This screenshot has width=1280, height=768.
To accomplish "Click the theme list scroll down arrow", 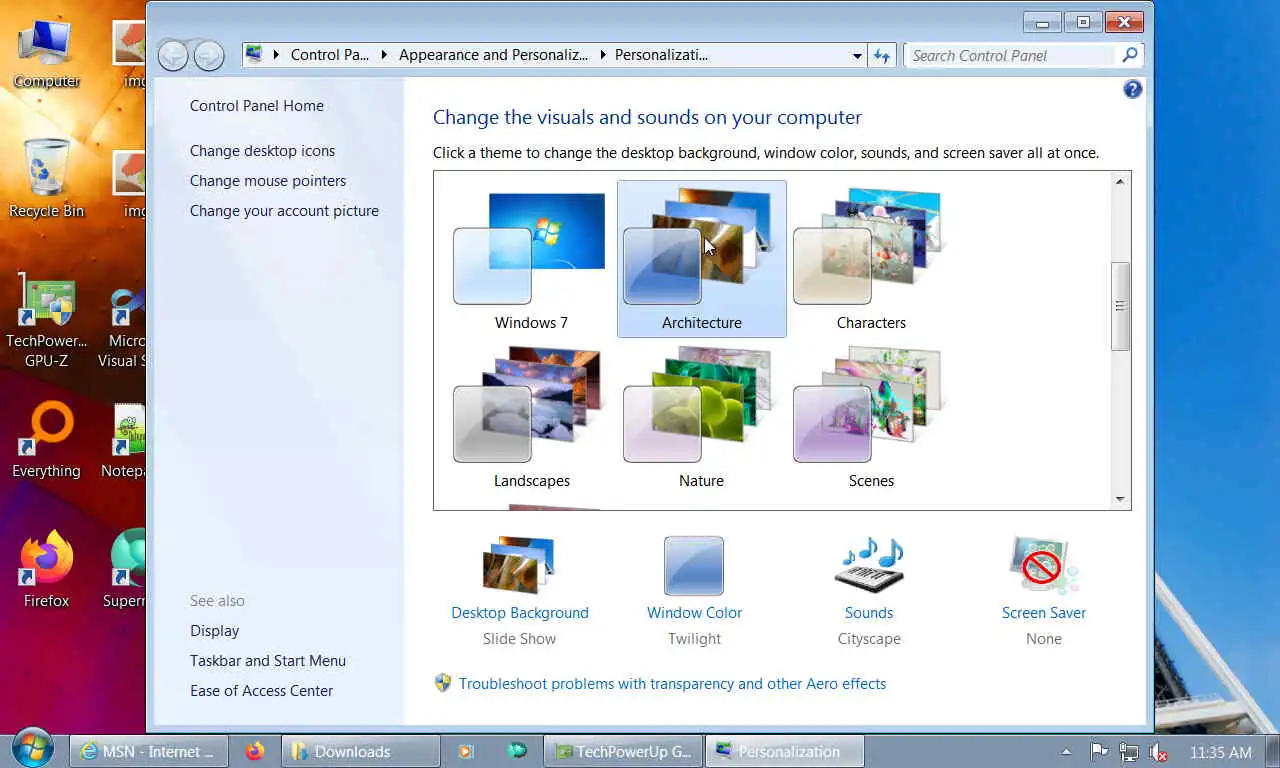I will click(x=1120, y=499).
